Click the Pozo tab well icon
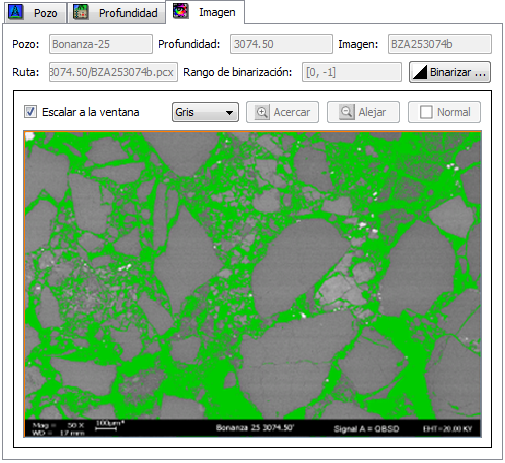 point(15,12)
